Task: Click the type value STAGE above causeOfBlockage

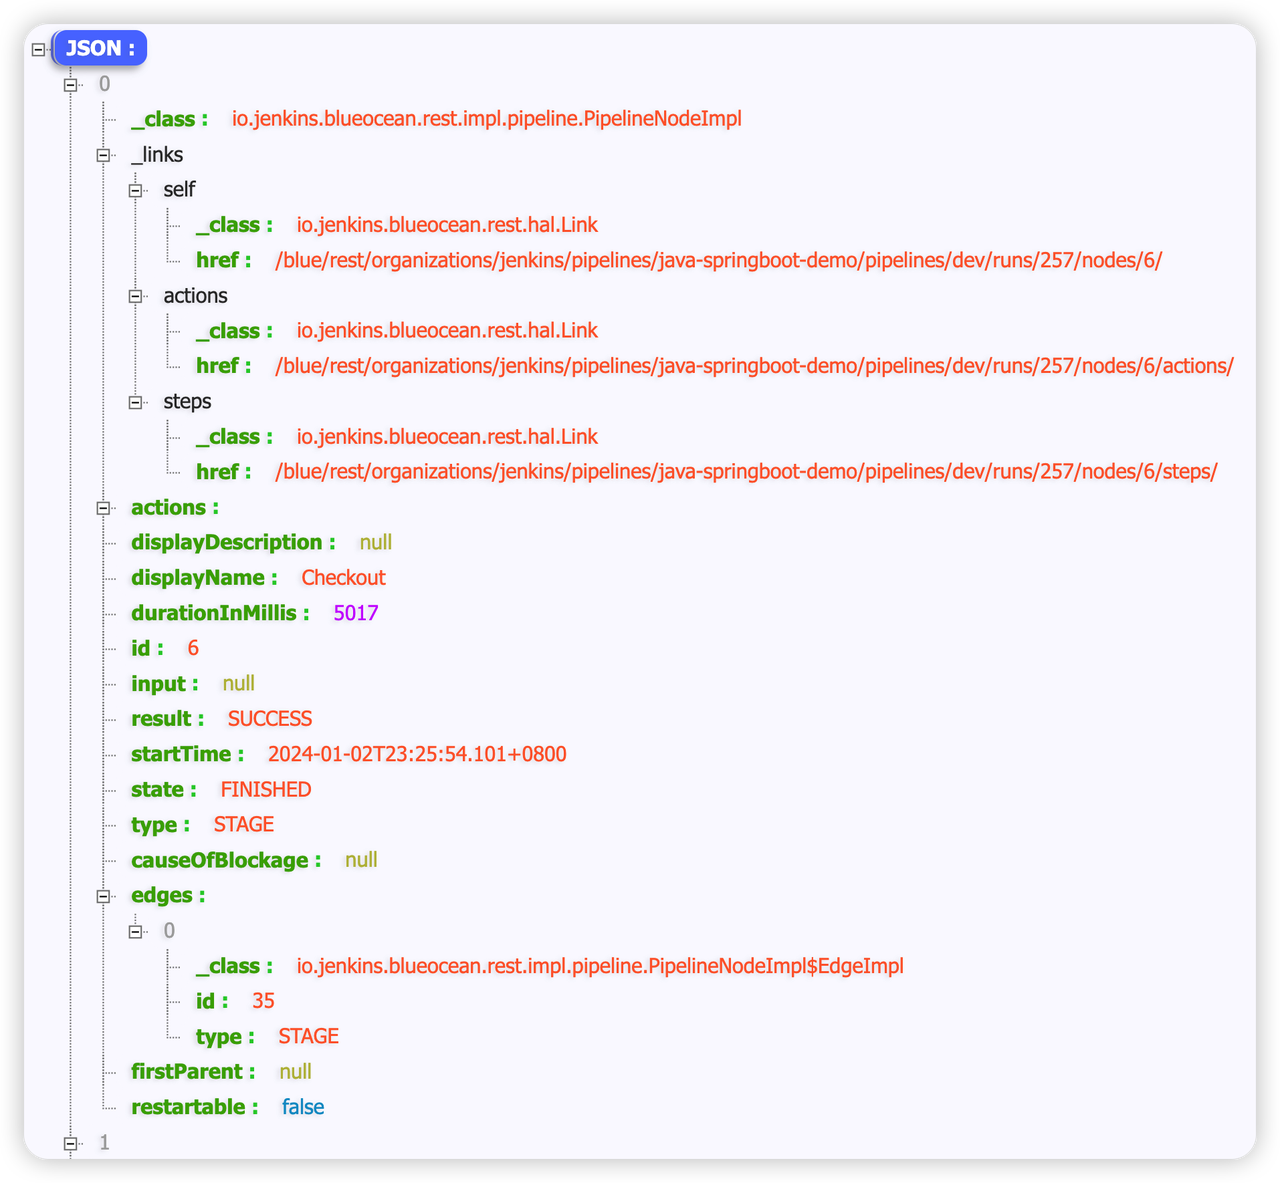Action: [244, 825]
